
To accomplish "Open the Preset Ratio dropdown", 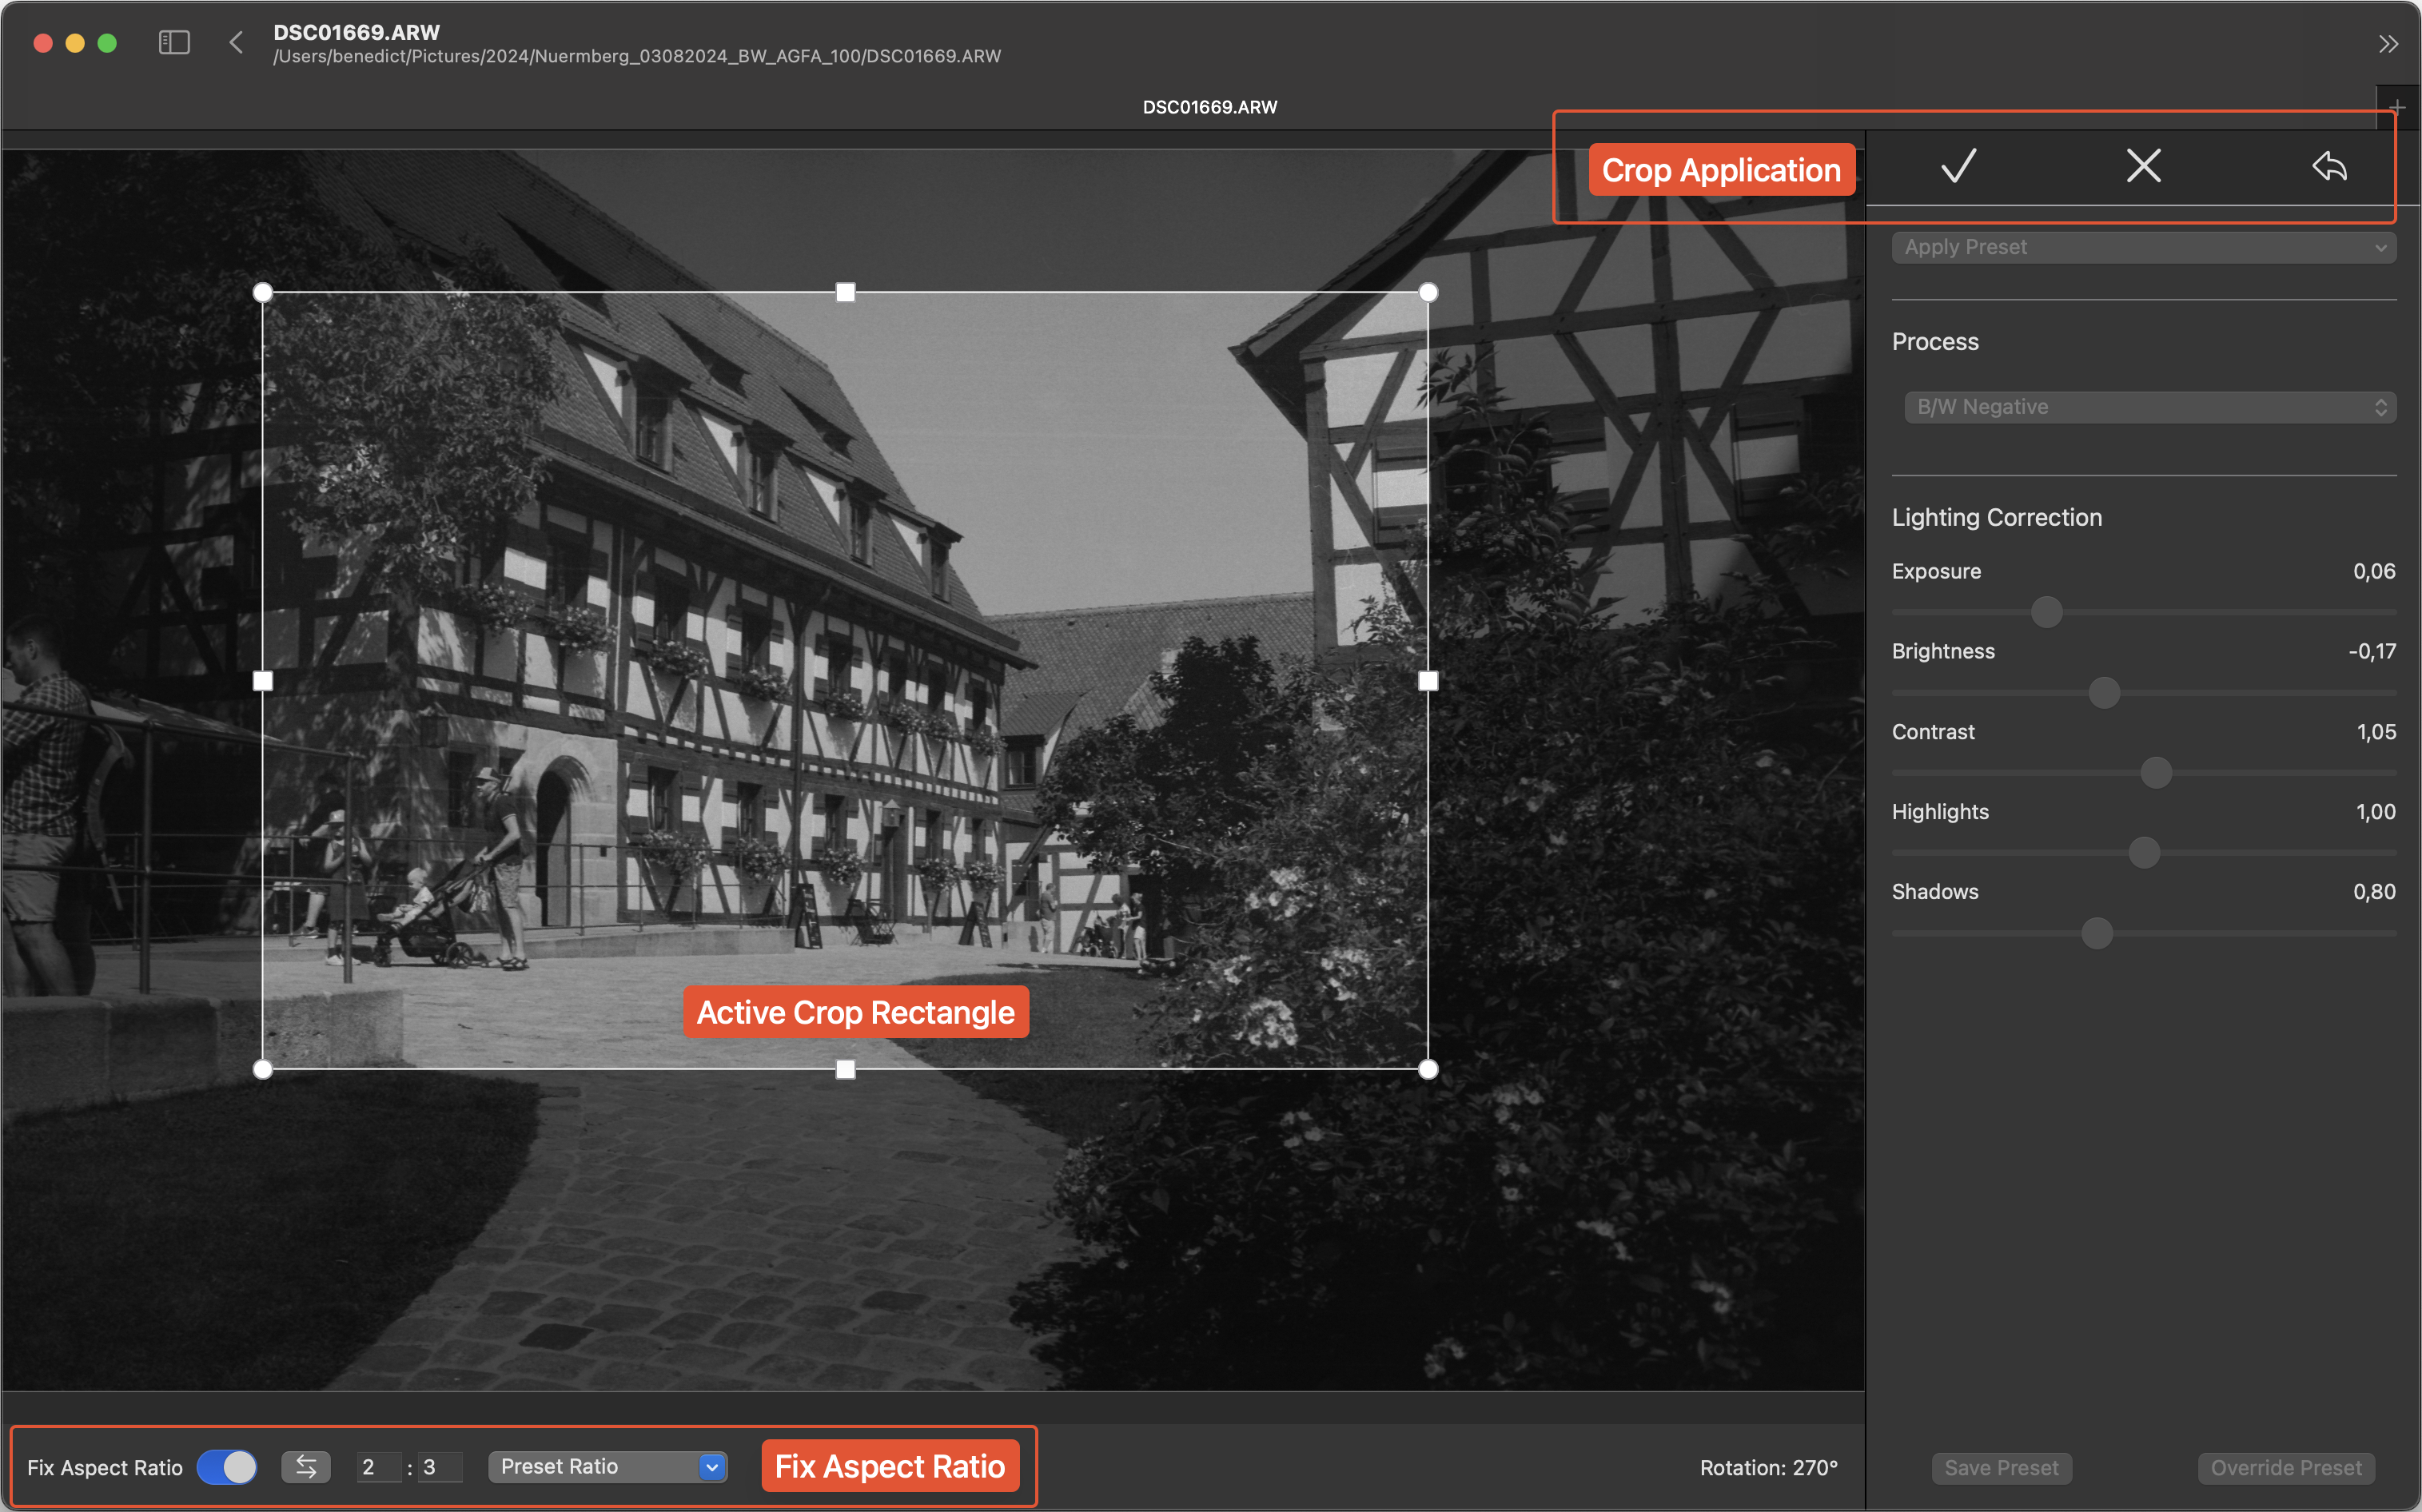I will click(607, 1467).
